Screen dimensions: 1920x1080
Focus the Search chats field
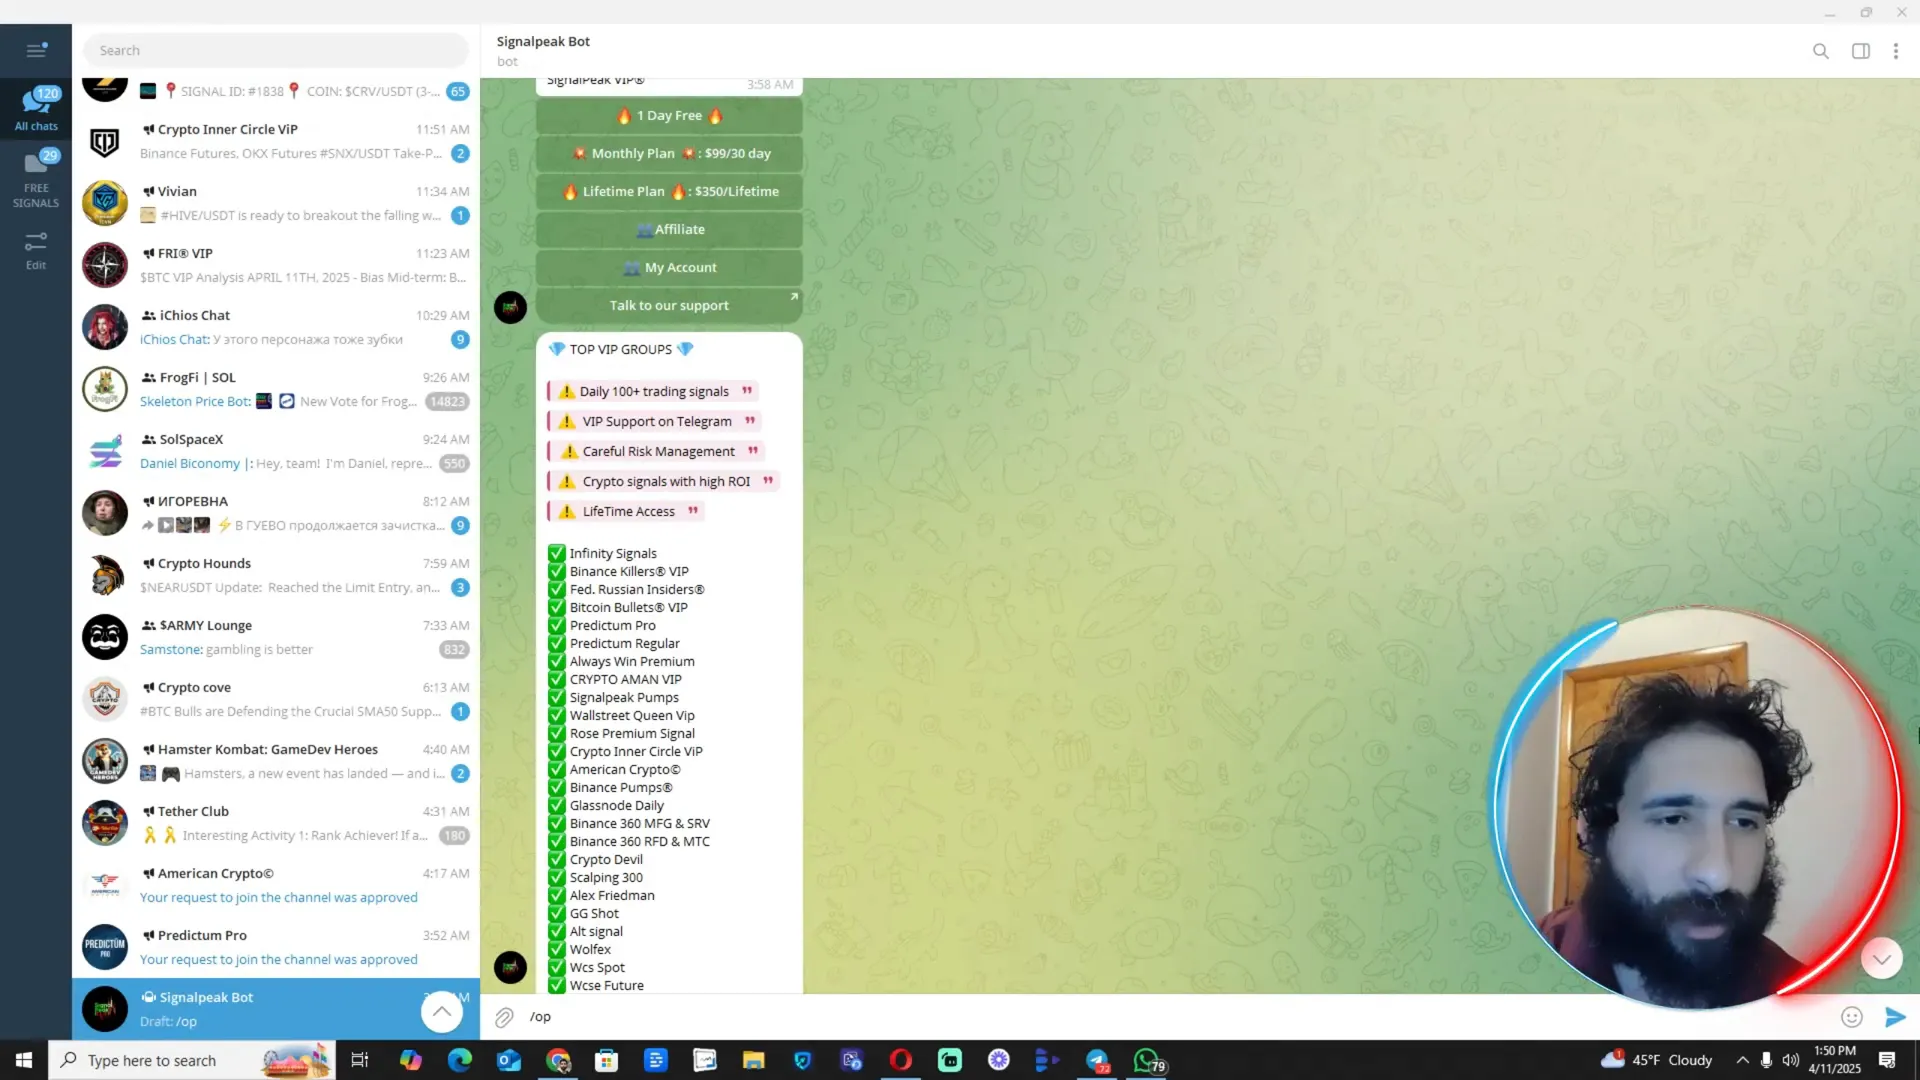coord(276,50)
